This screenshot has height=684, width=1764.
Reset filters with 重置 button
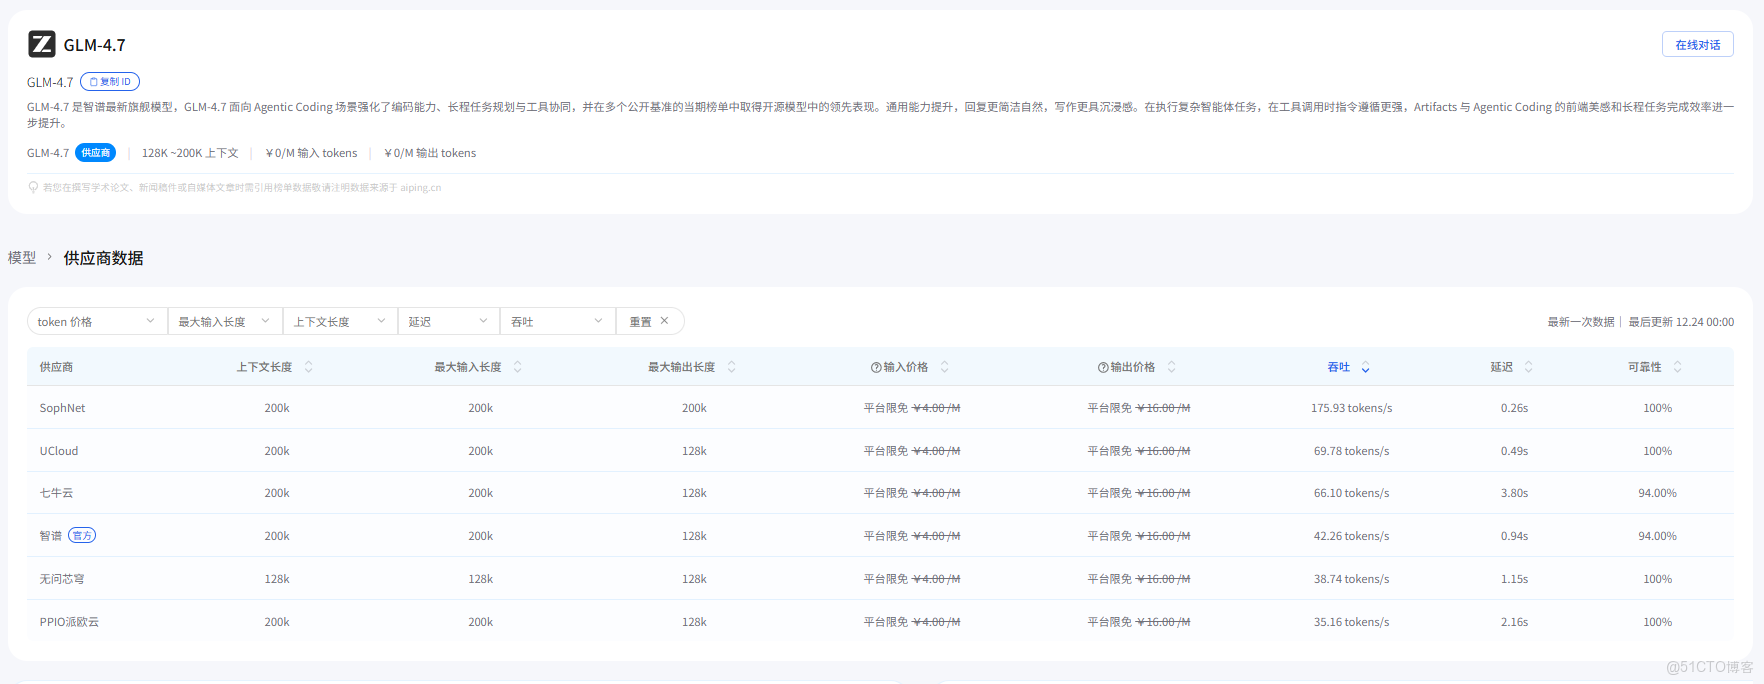pos(650,321)
